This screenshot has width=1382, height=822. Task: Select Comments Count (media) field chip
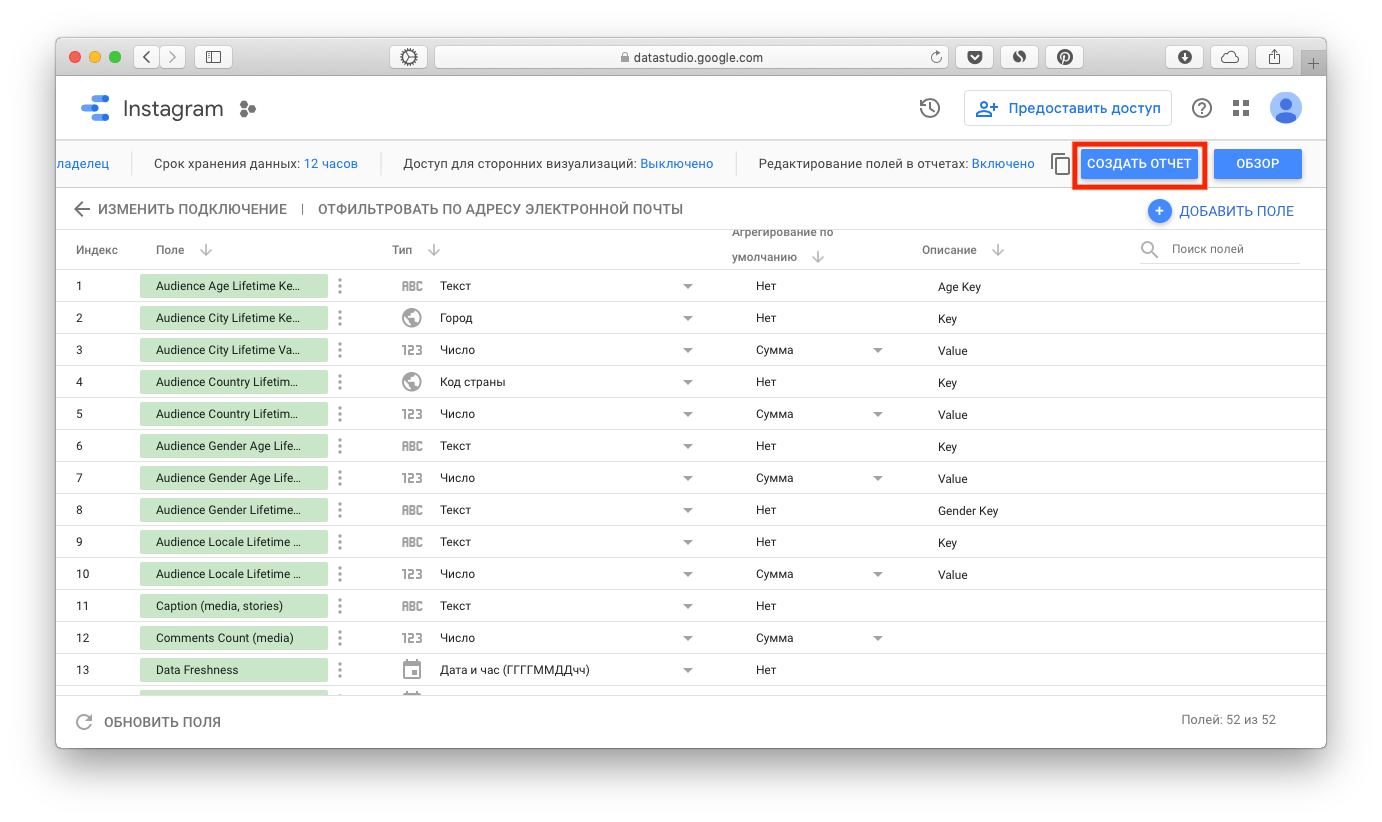234,638
